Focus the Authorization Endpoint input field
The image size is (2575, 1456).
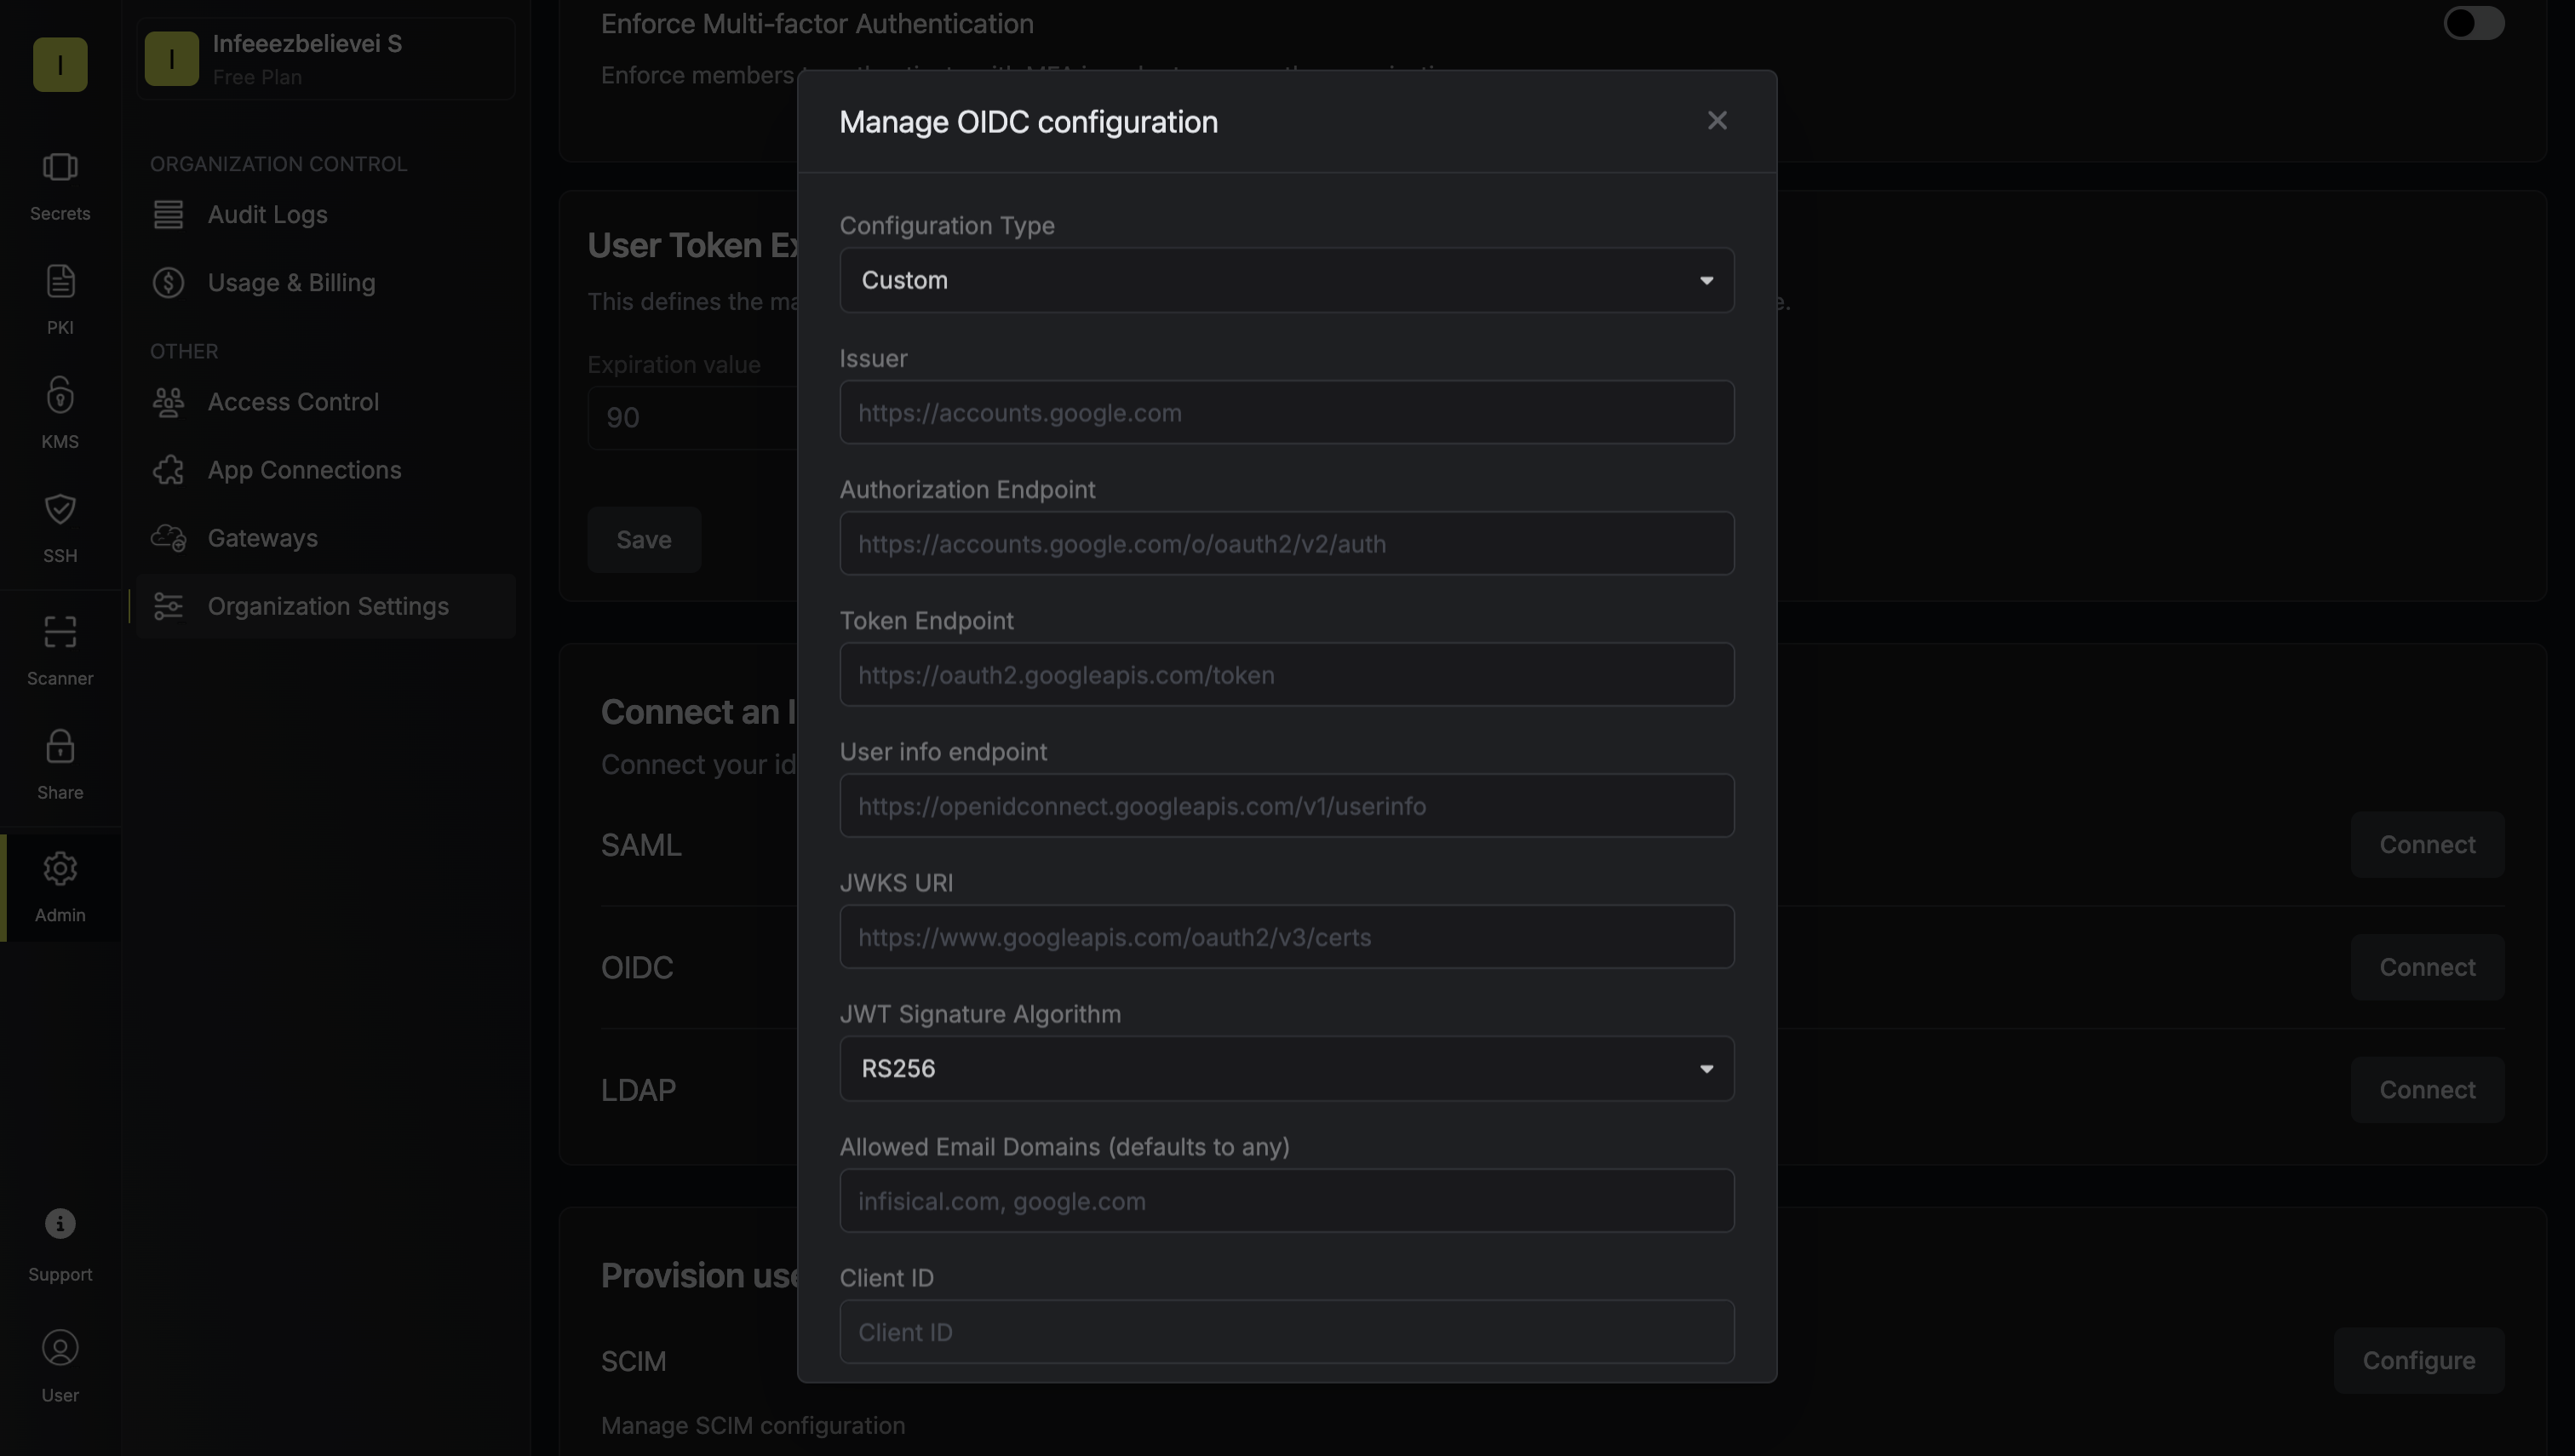[1287, 544]
